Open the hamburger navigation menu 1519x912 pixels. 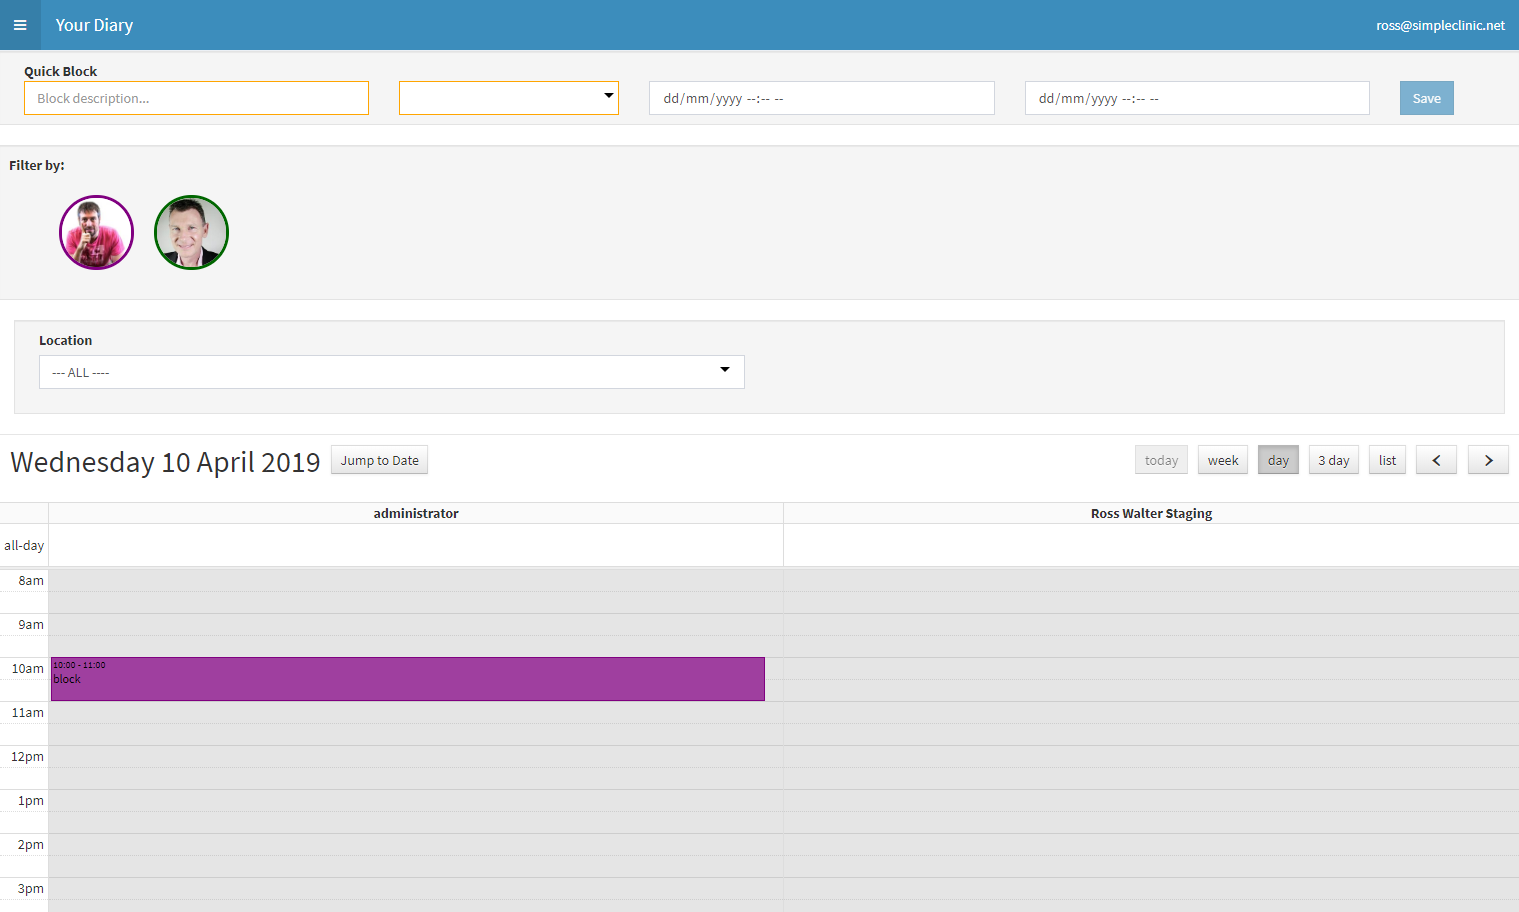20,25
